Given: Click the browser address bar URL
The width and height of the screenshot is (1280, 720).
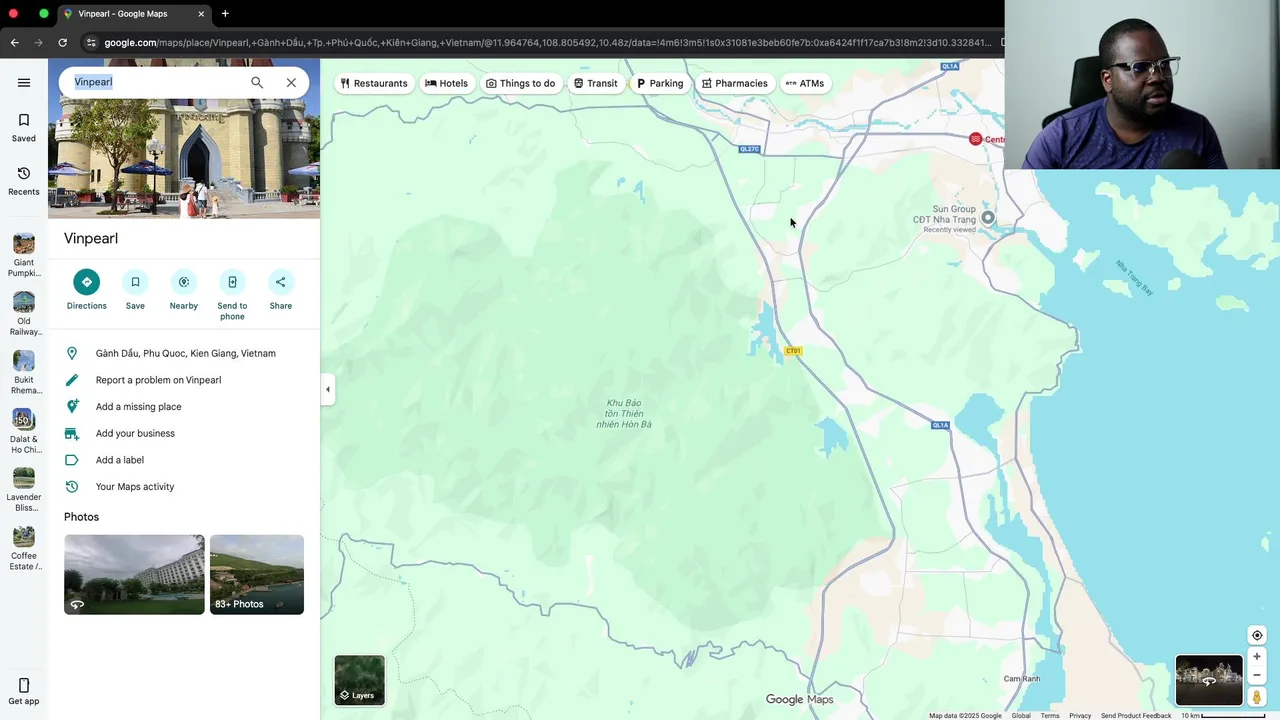Looking at the screenshot, I should [548, 42].
